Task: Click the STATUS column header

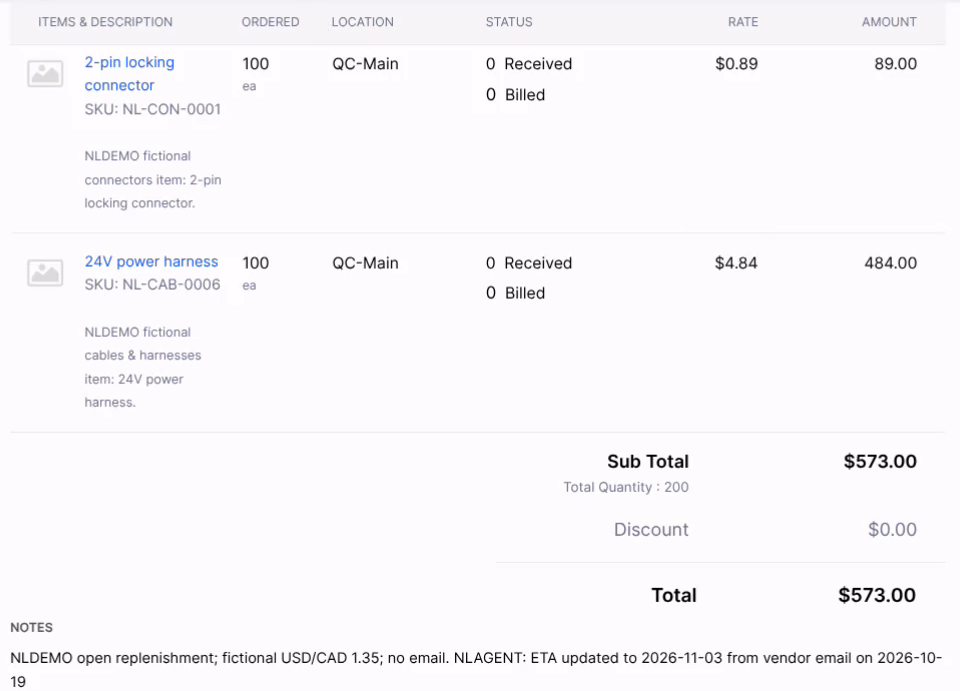Action: [509, 22]
